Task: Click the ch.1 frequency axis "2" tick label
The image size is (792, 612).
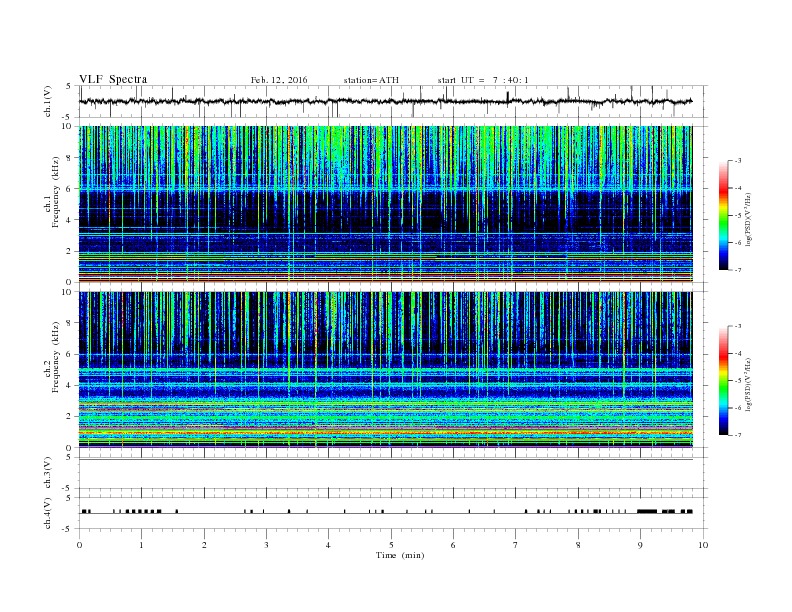Action: click(x=69, y=251)
